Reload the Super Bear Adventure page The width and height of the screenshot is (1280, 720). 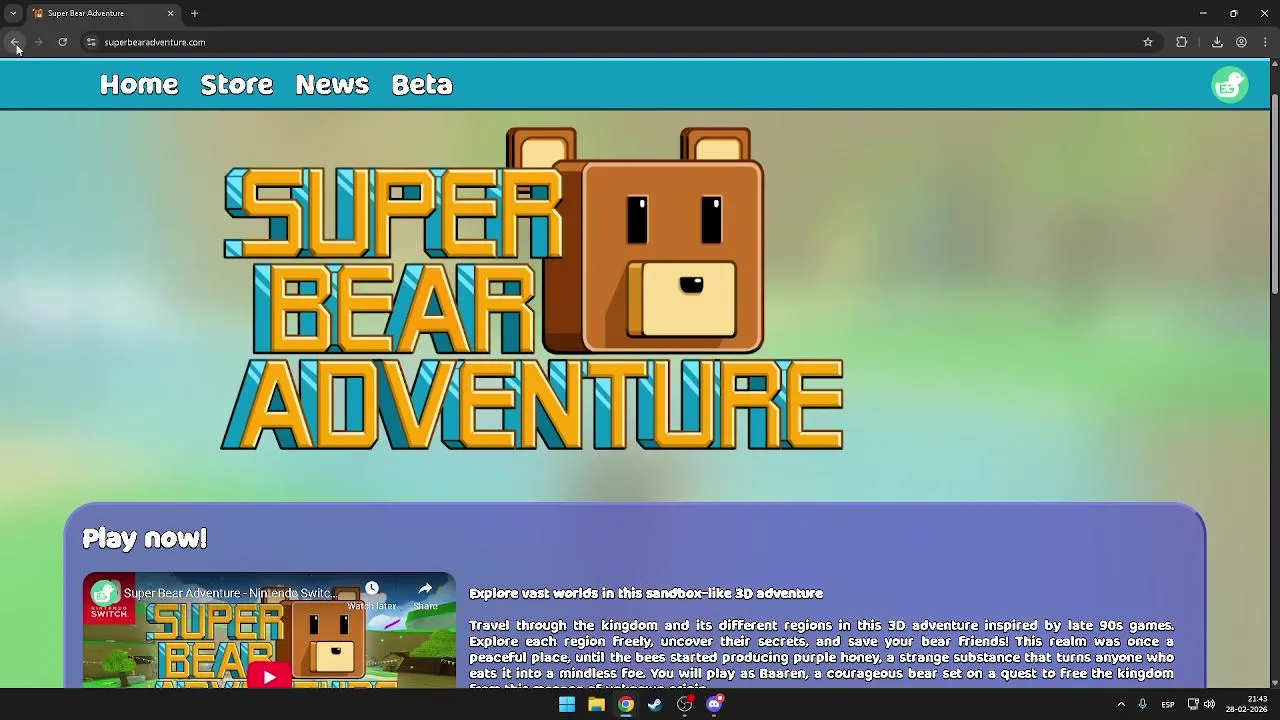[62, 42]
